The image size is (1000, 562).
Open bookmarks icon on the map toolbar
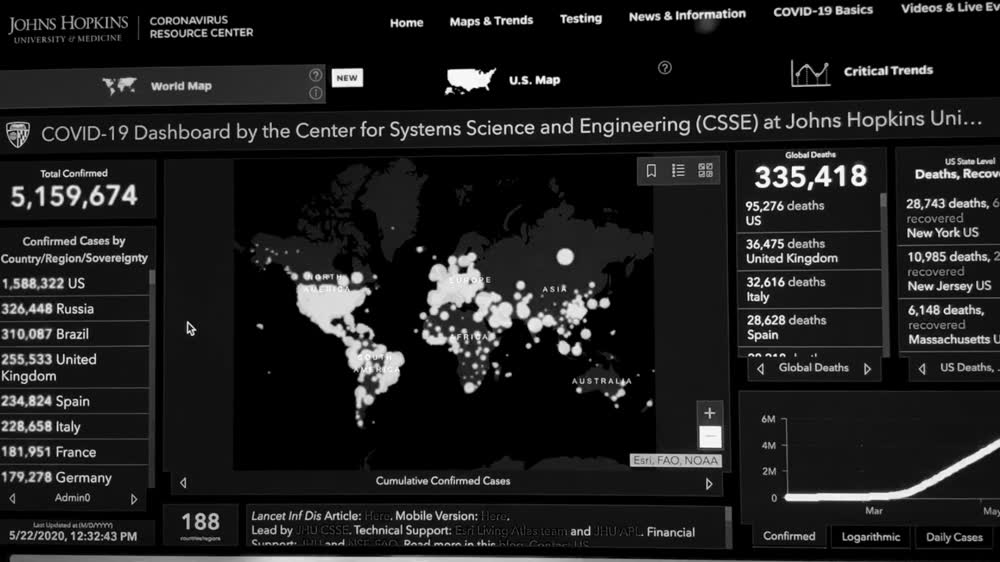651,170
